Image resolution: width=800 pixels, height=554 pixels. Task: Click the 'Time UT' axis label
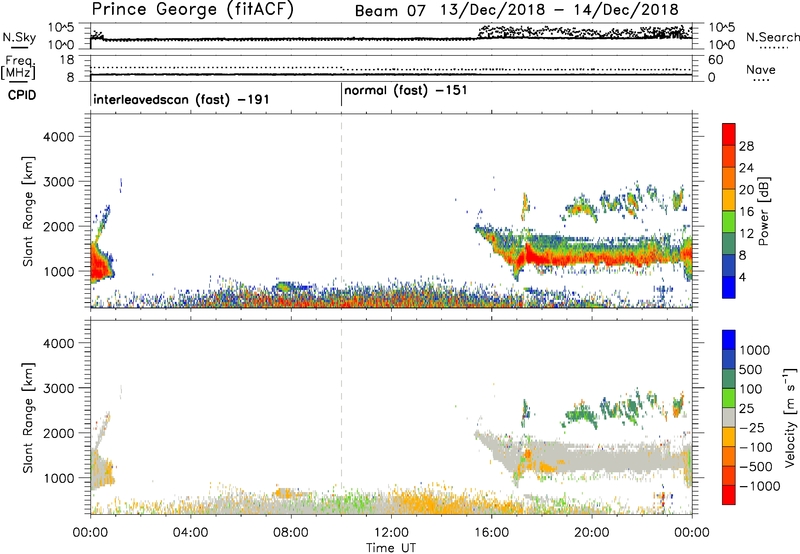[x=391, y=548]
